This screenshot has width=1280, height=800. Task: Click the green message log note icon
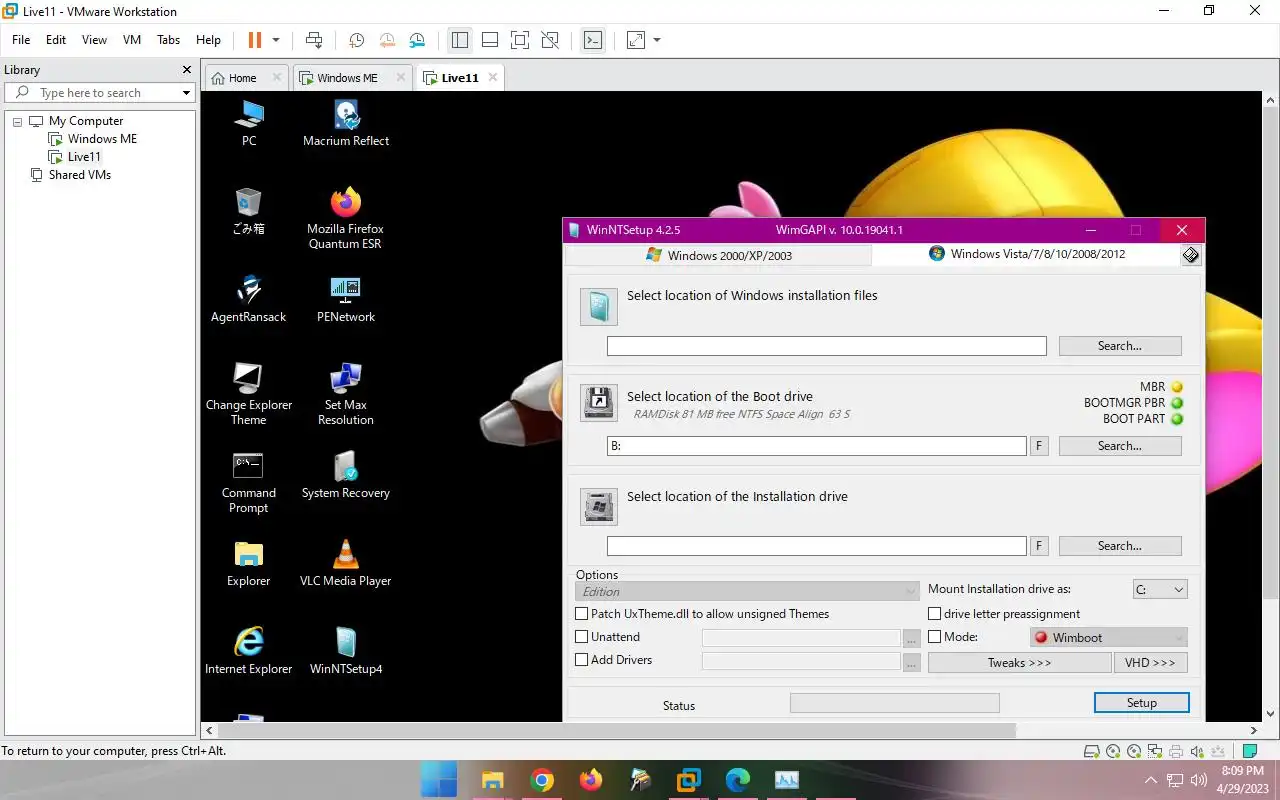click(1251, 751)
